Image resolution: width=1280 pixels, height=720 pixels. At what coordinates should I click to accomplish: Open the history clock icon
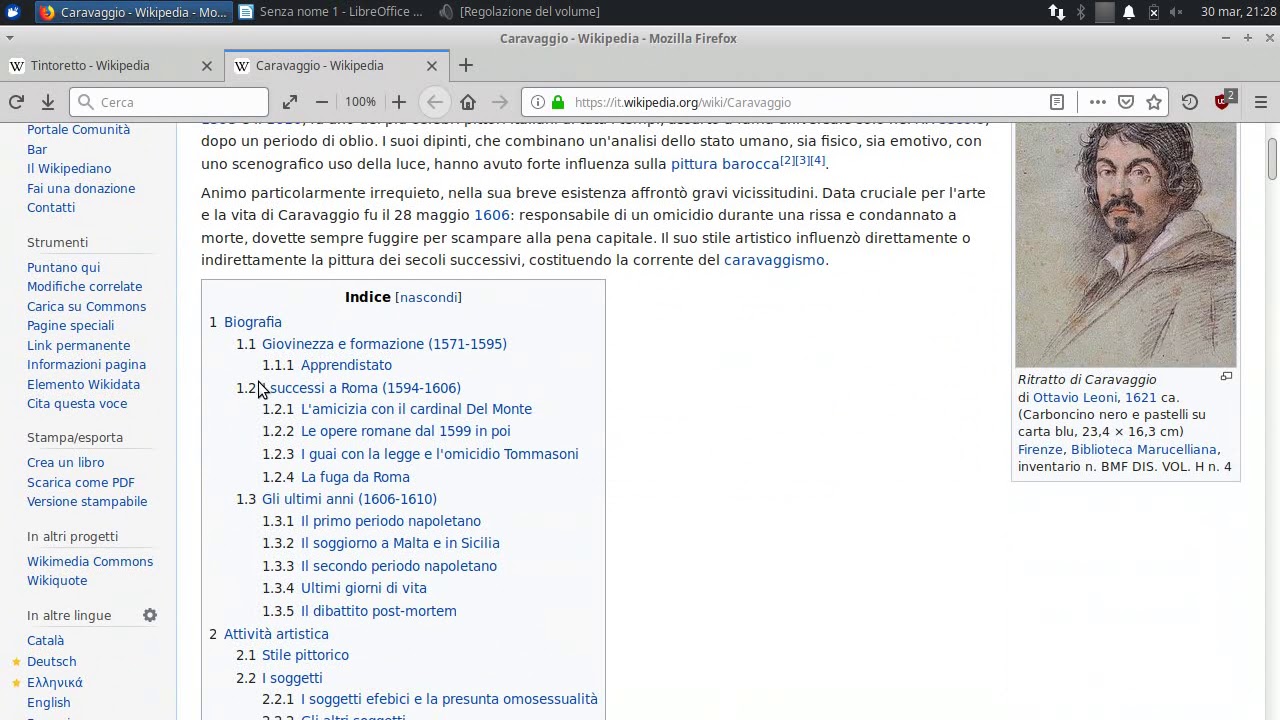[1190, 102]
